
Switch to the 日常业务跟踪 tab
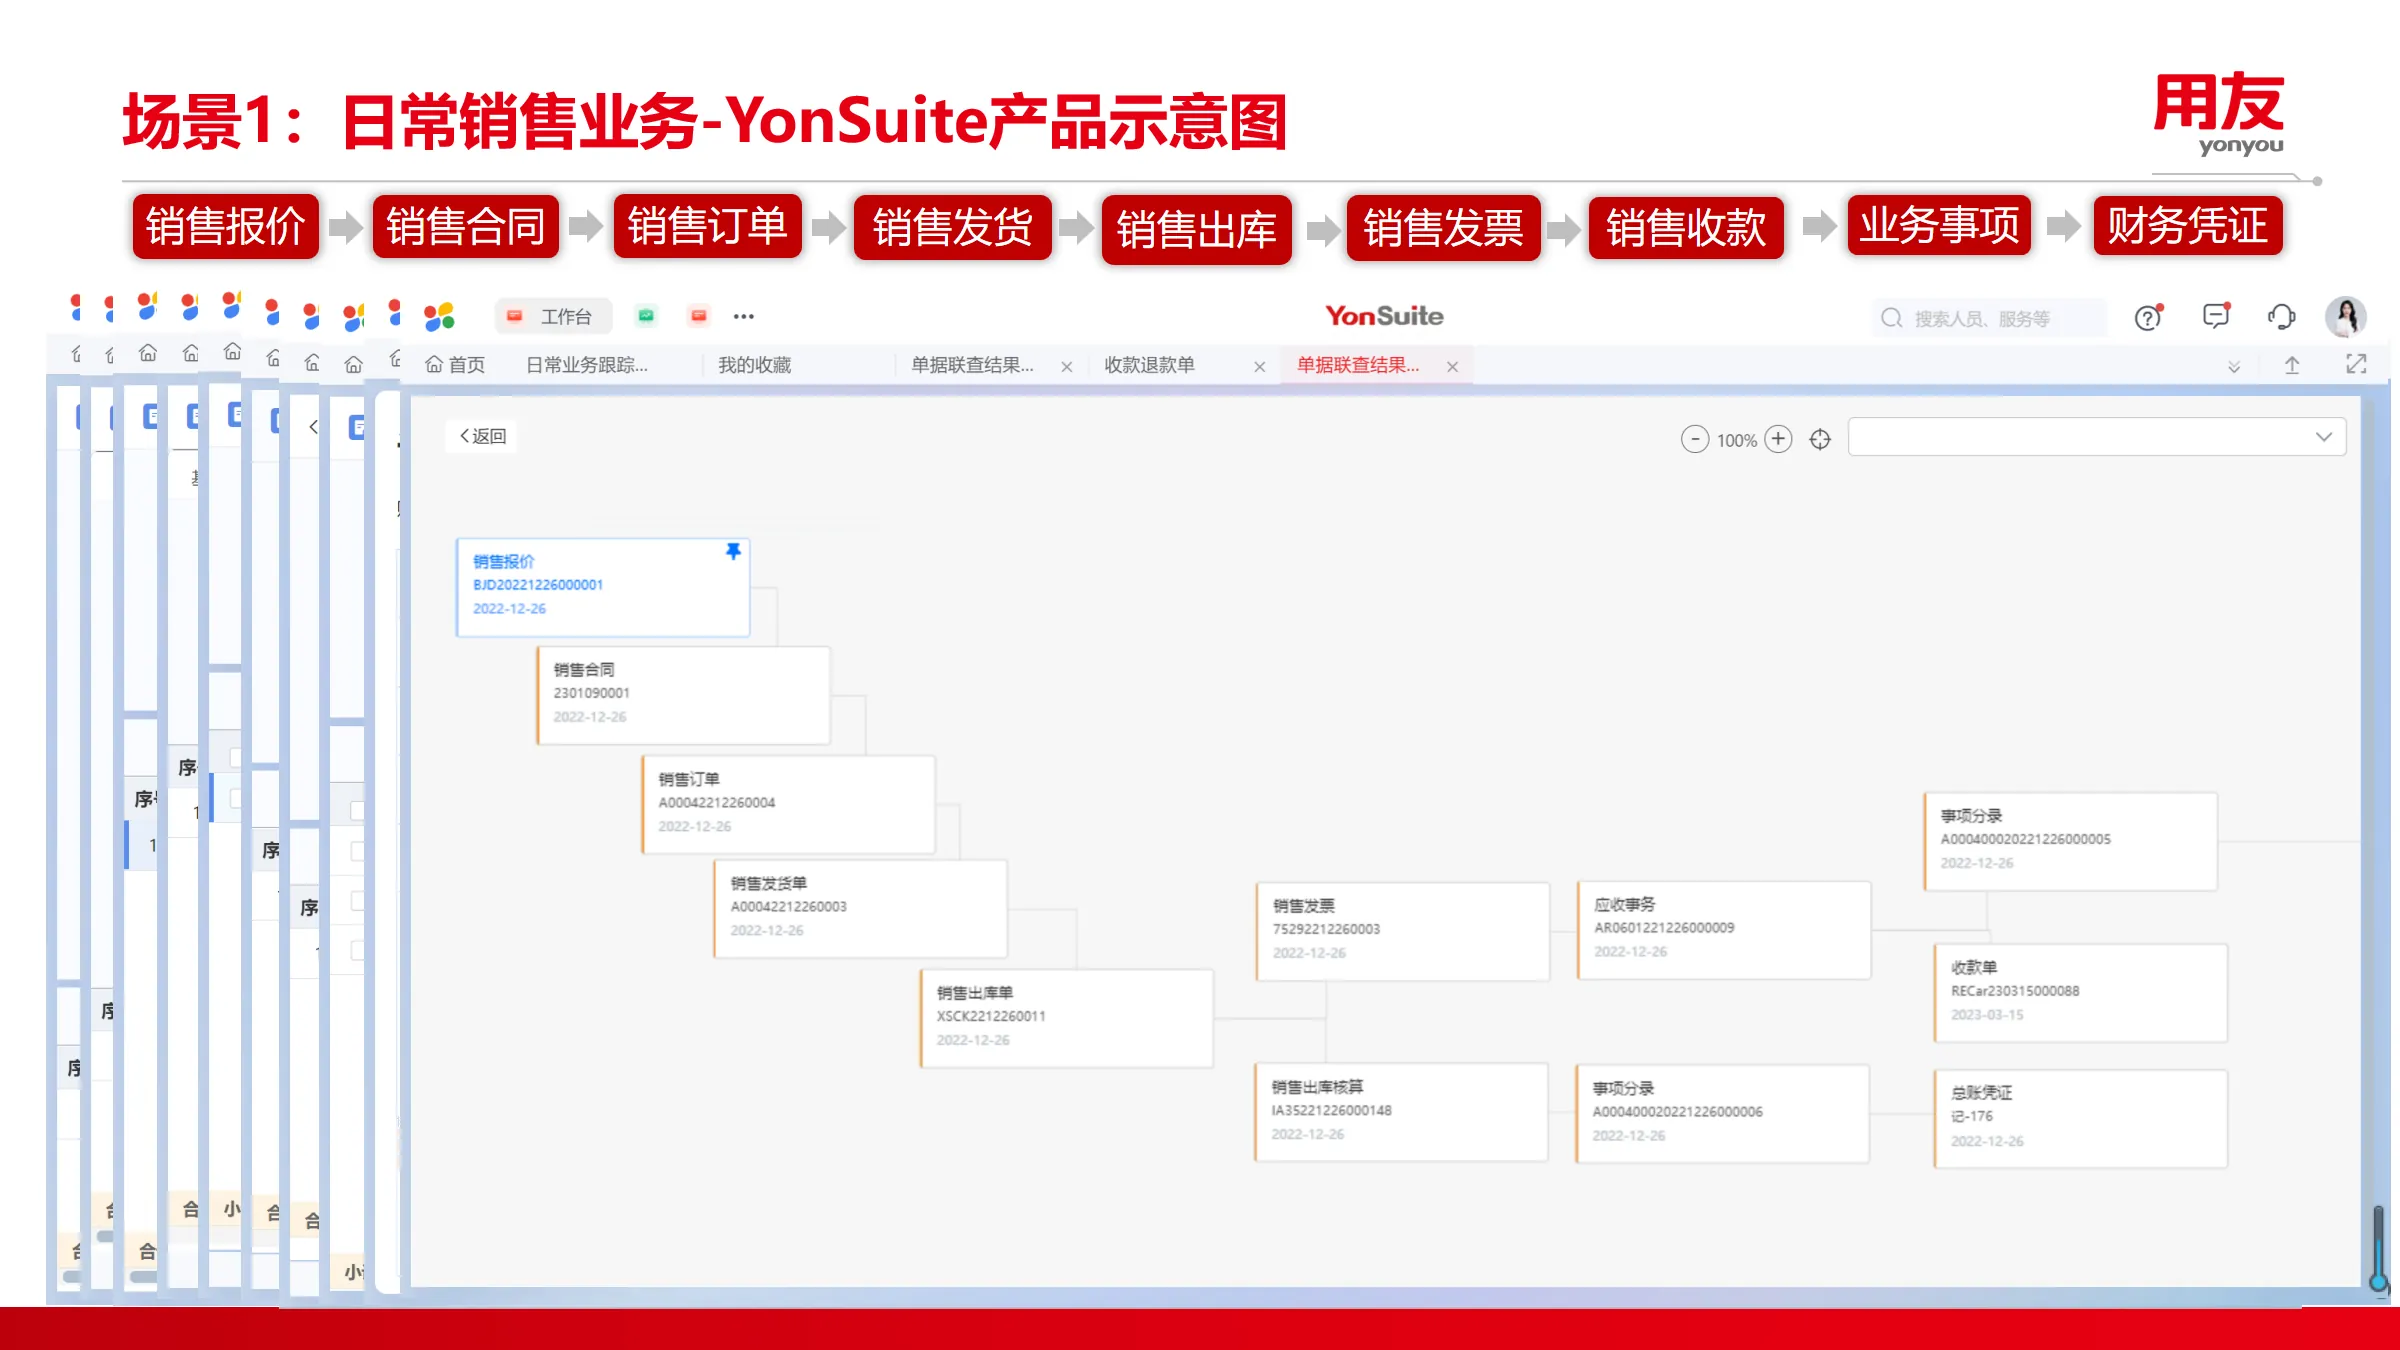coord(587,365)
